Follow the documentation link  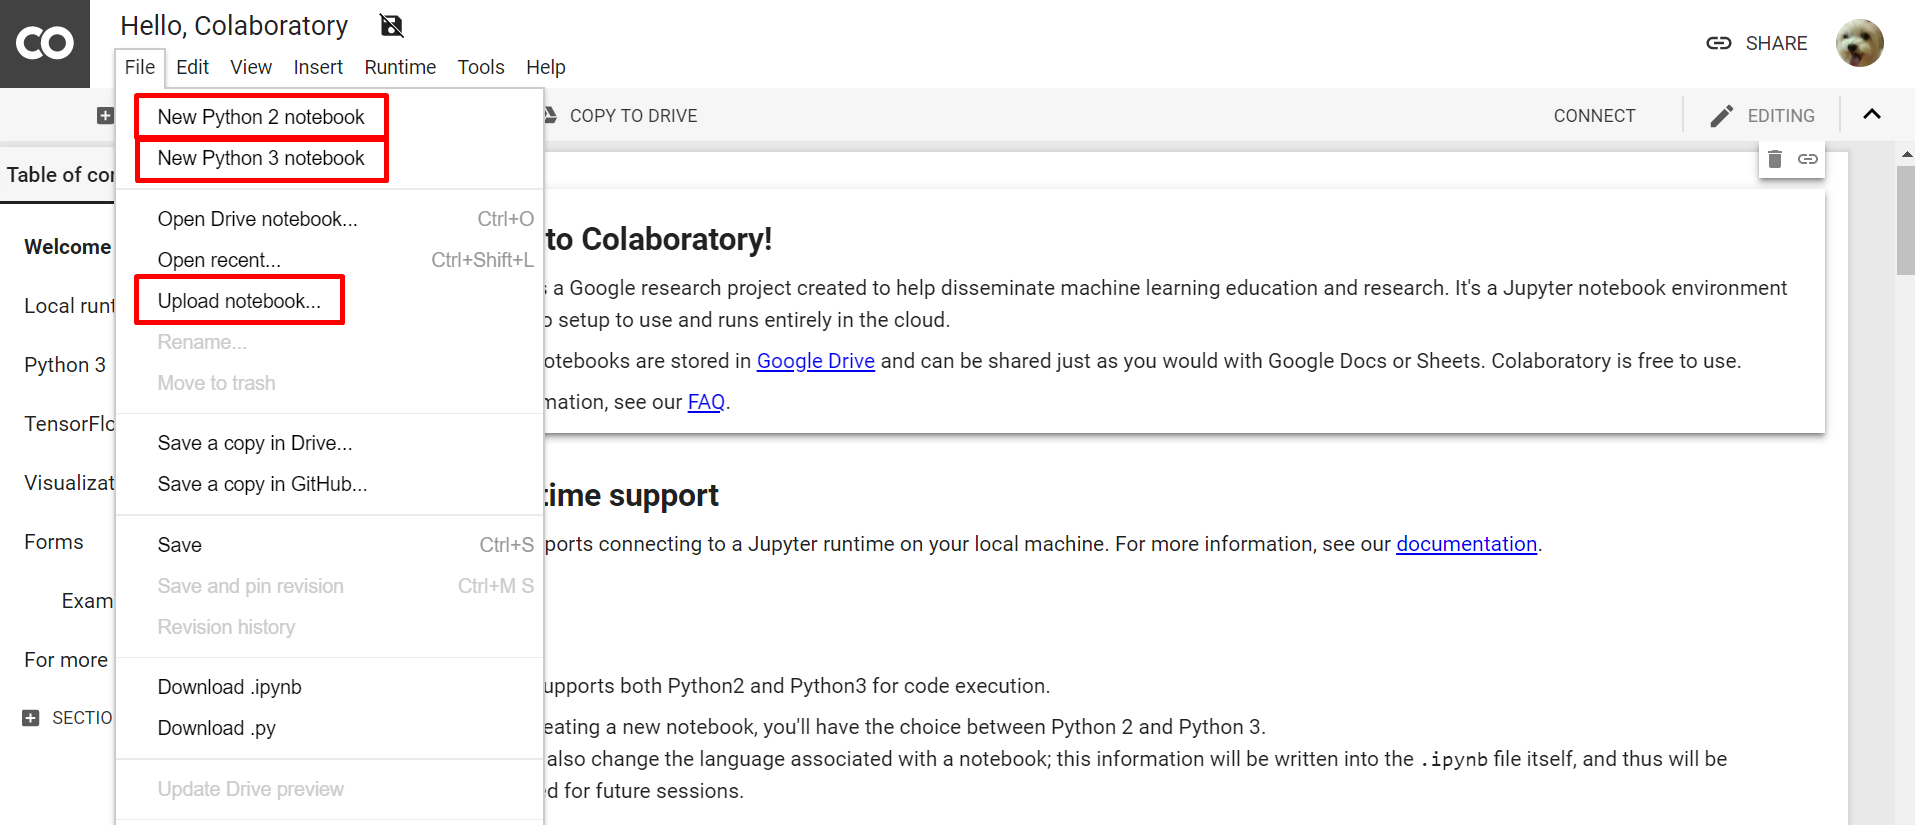(x=1466, y=544)
